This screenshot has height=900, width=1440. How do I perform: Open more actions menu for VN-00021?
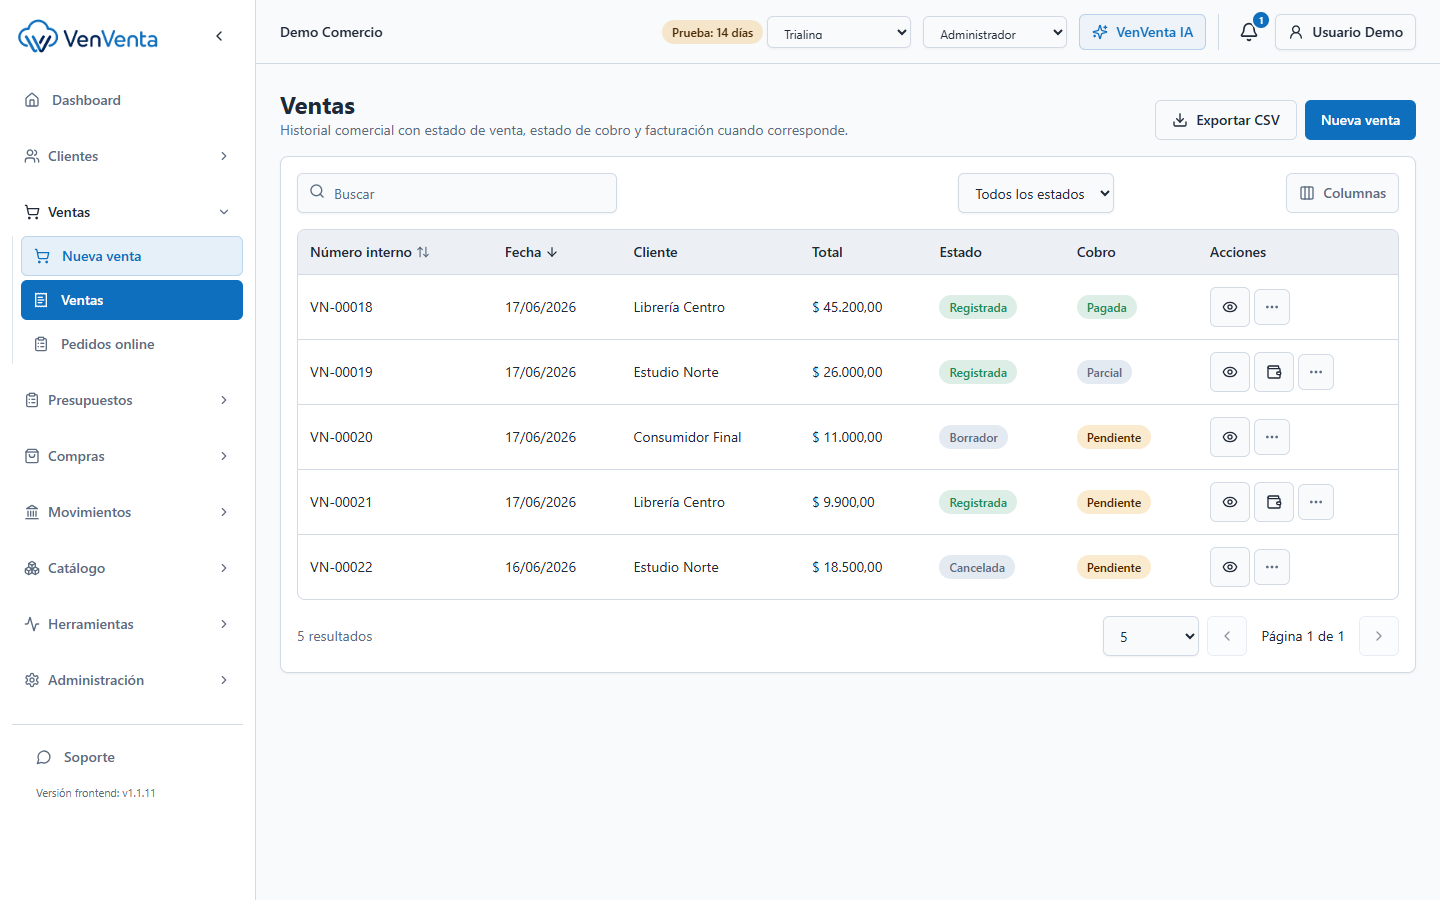(x=1316, y=502)
